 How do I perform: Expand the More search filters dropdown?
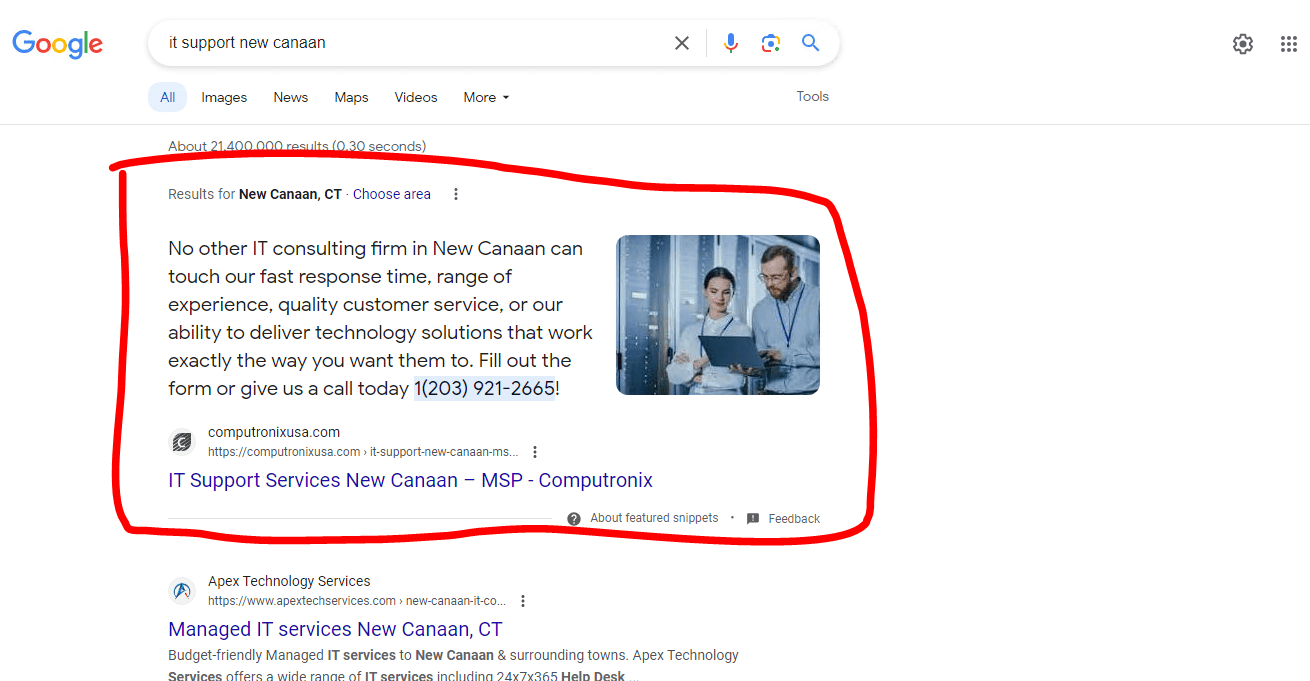[x=486, y=97]
